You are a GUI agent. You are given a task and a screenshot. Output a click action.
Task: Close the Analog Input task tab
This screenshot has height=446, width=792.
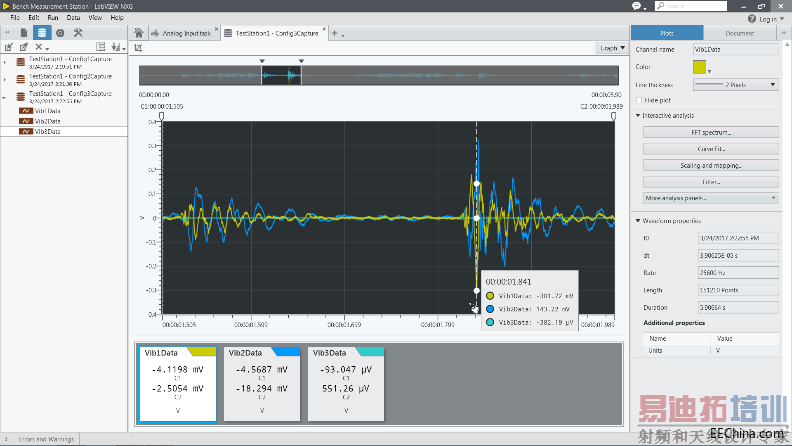tap(216, 29)
